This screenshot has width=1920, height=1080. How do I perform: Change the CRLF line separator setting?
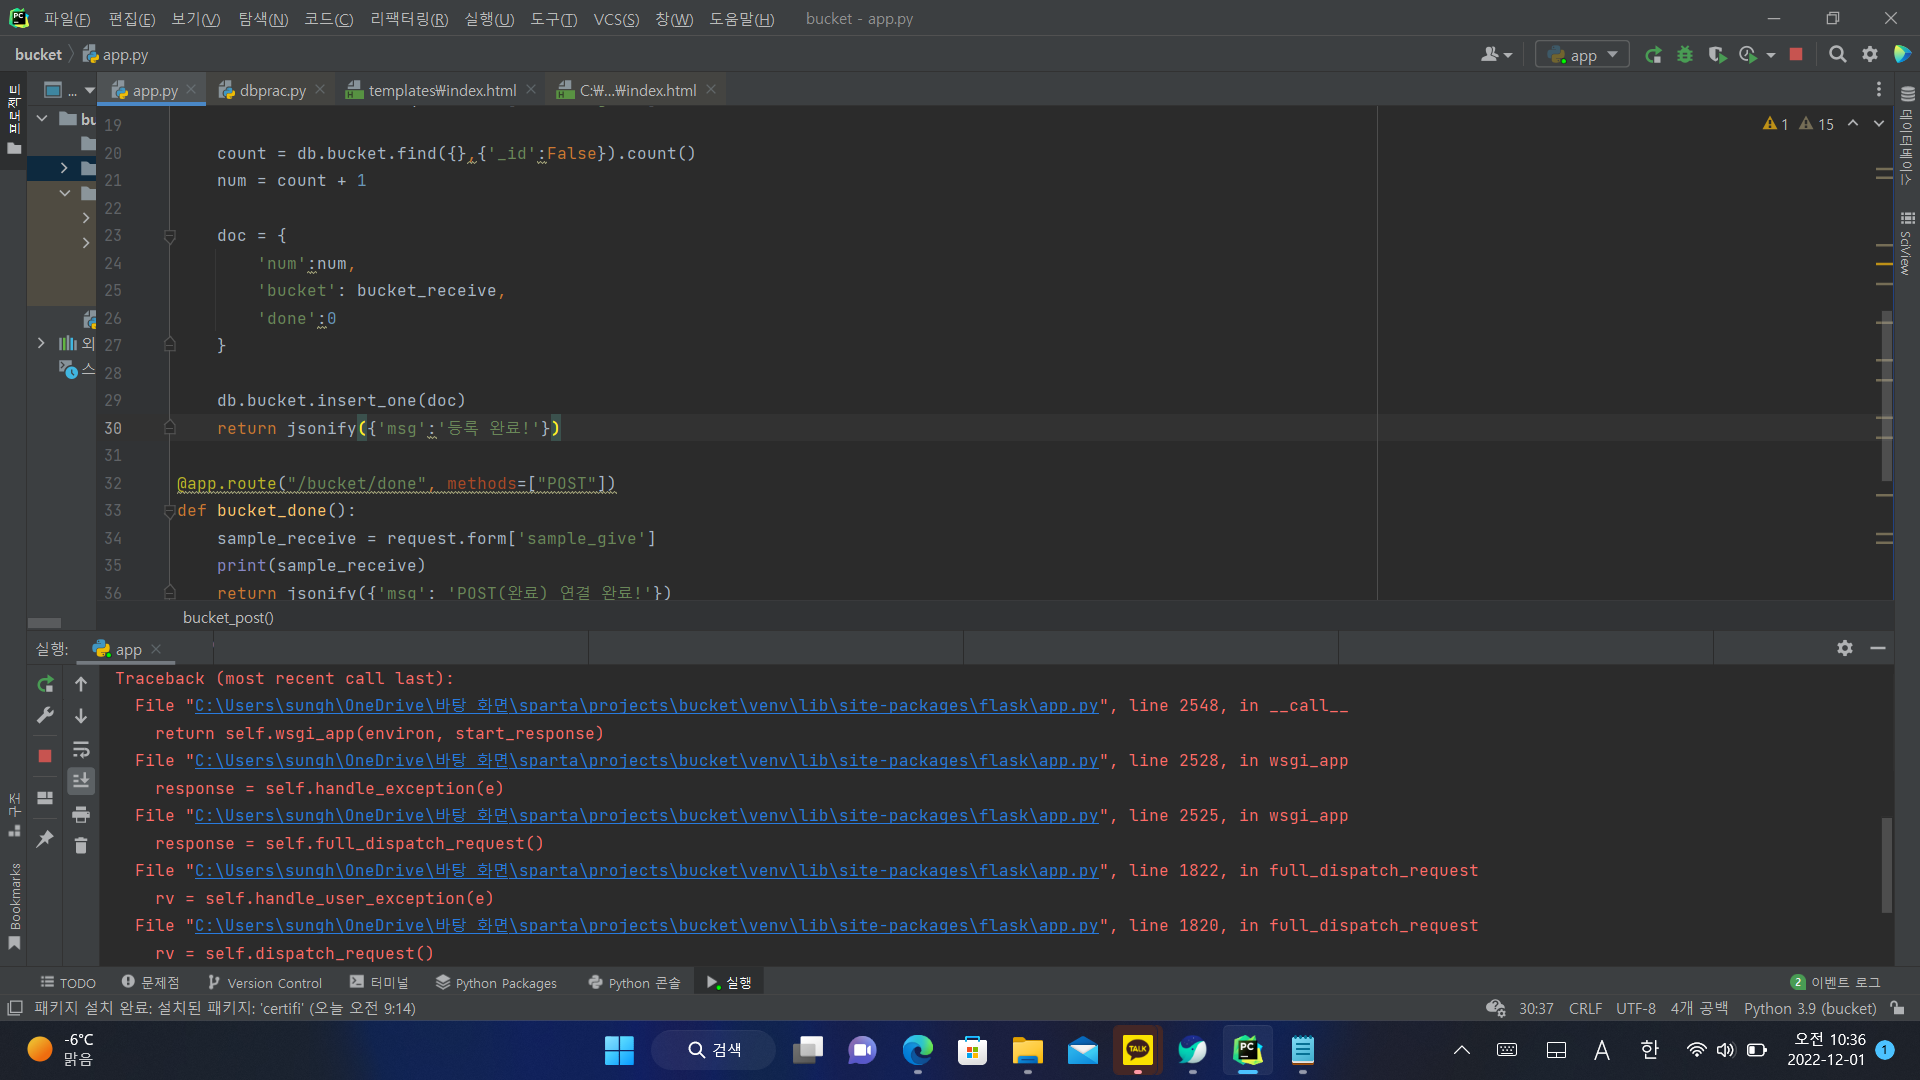click(x=1585, y=1008)
